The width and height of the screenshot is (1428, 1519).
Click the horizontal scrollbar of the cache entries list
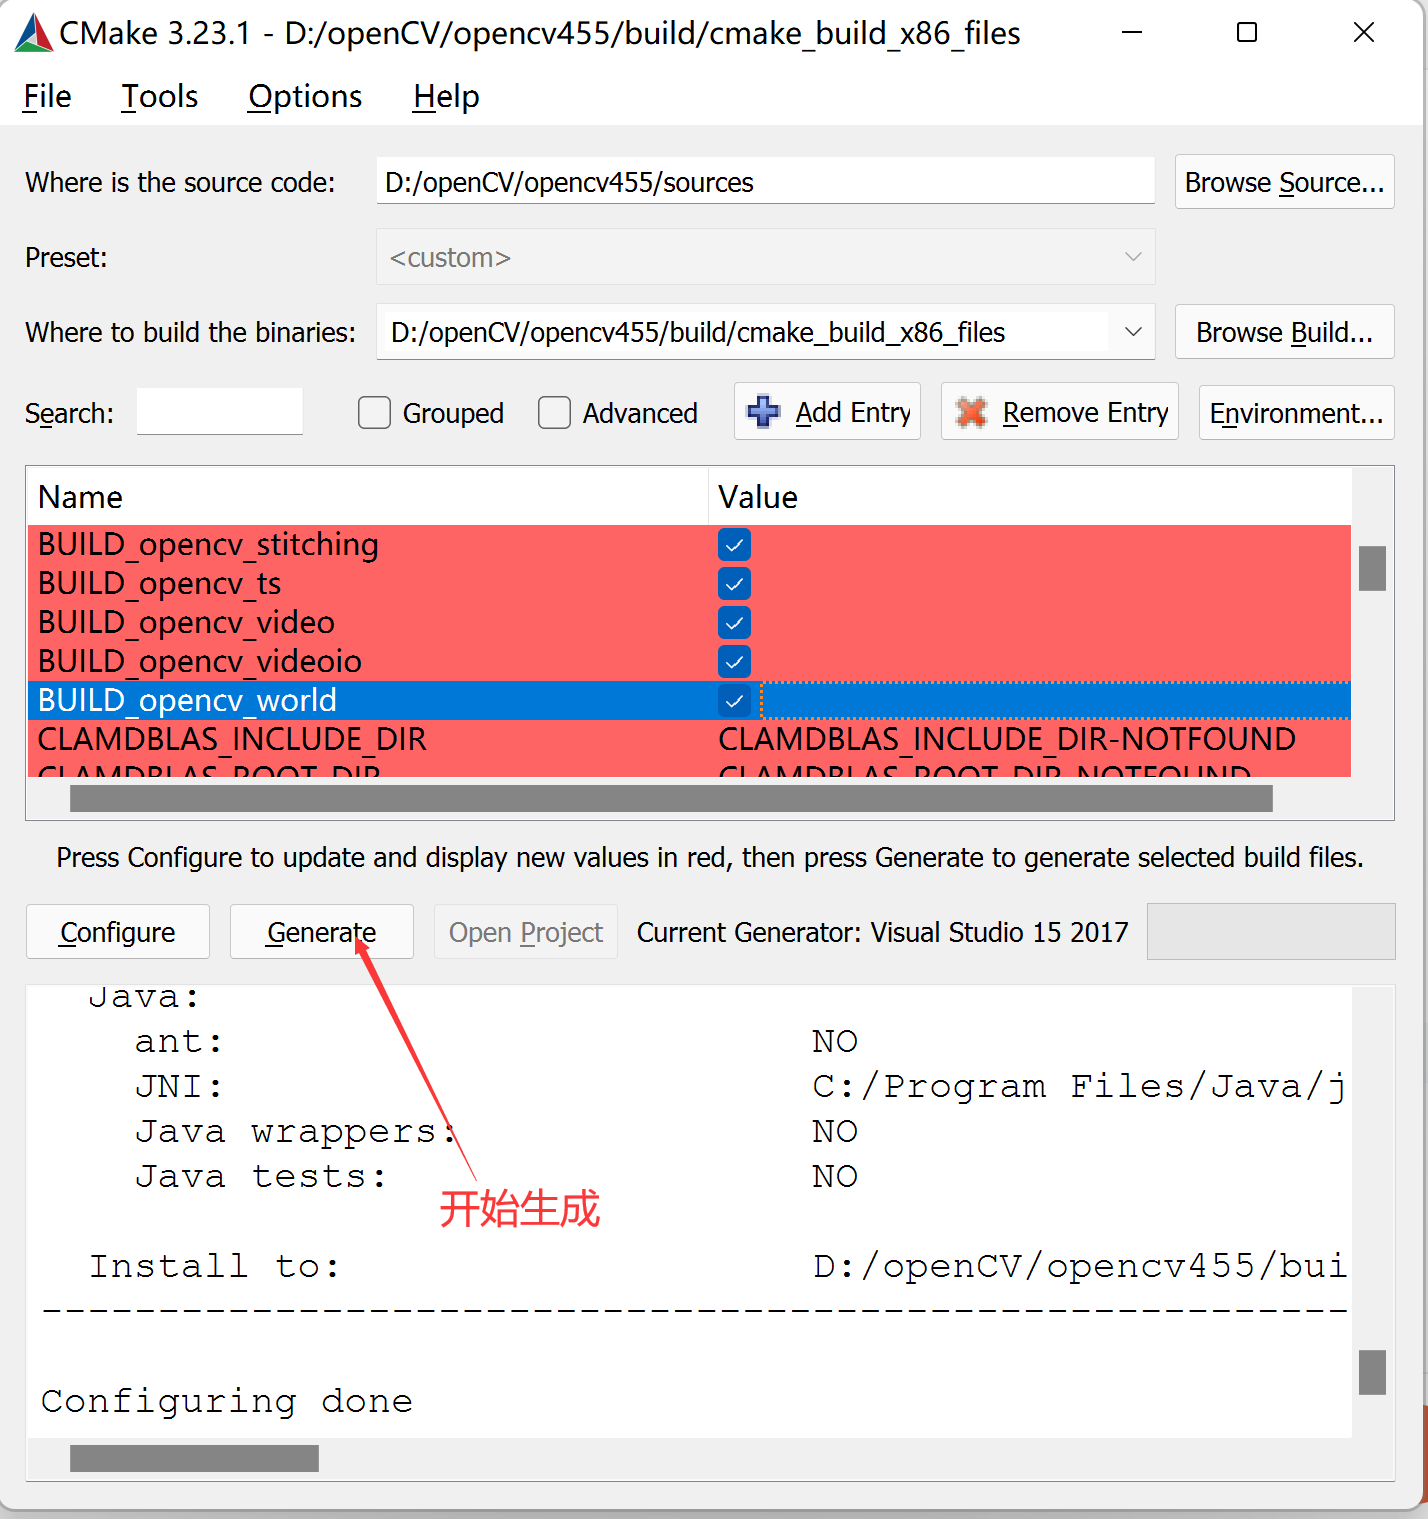pos(671,798)
